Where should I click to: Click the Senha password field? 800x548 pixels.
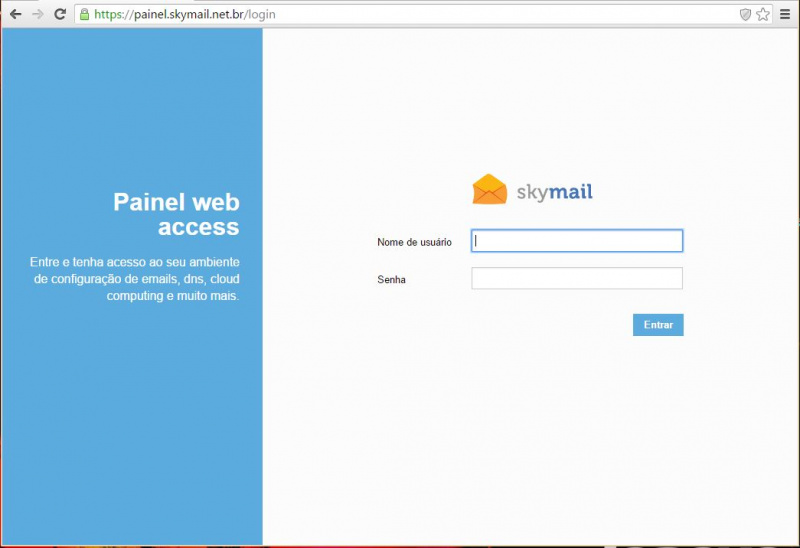[x=577, y=279]
